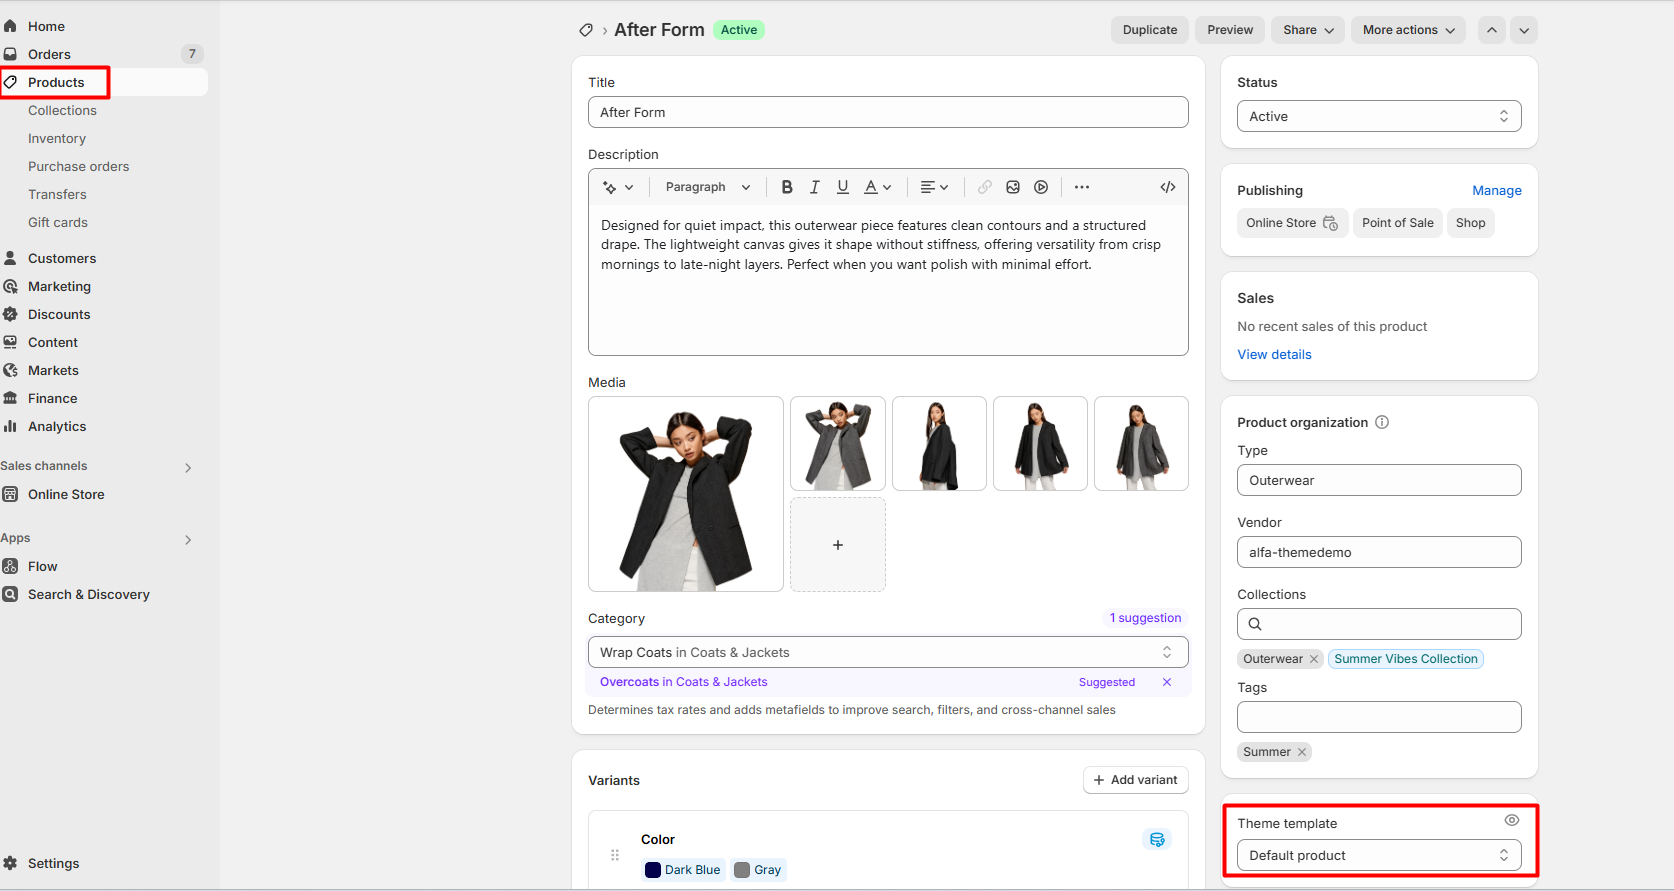Insert image using description toolbar icon
Image resolution: width=1674 pixels, height=891 pixels.
click(1013, 187)
